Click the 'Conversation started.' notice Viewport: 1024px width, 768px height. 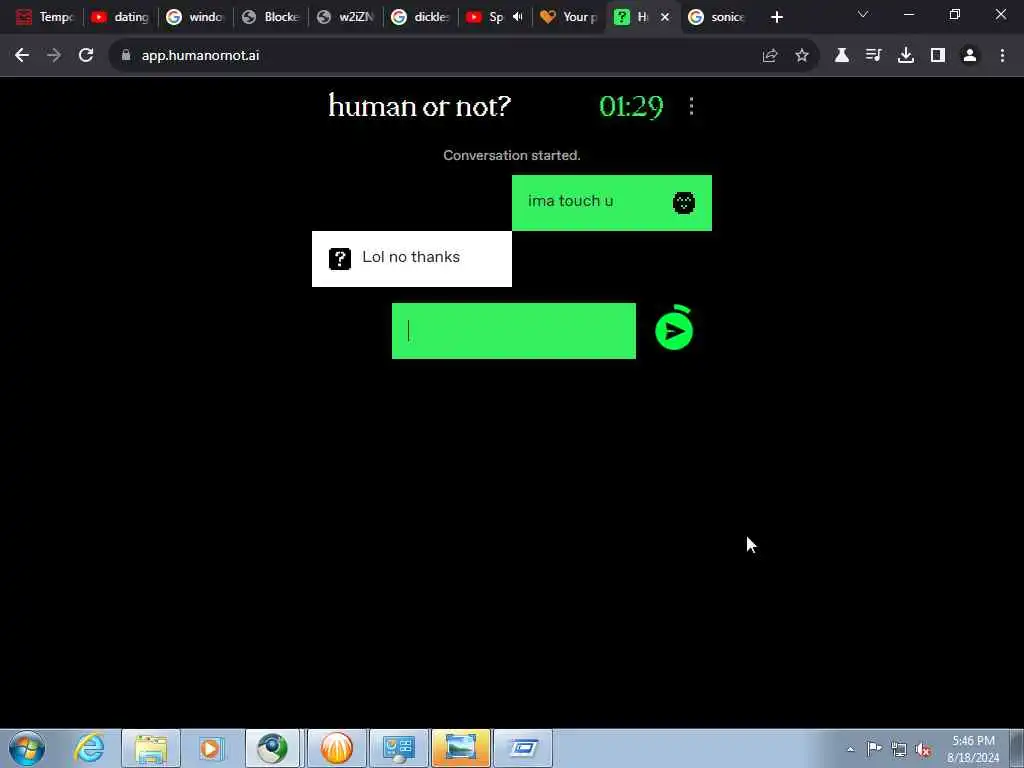click(x=511, y=155)
